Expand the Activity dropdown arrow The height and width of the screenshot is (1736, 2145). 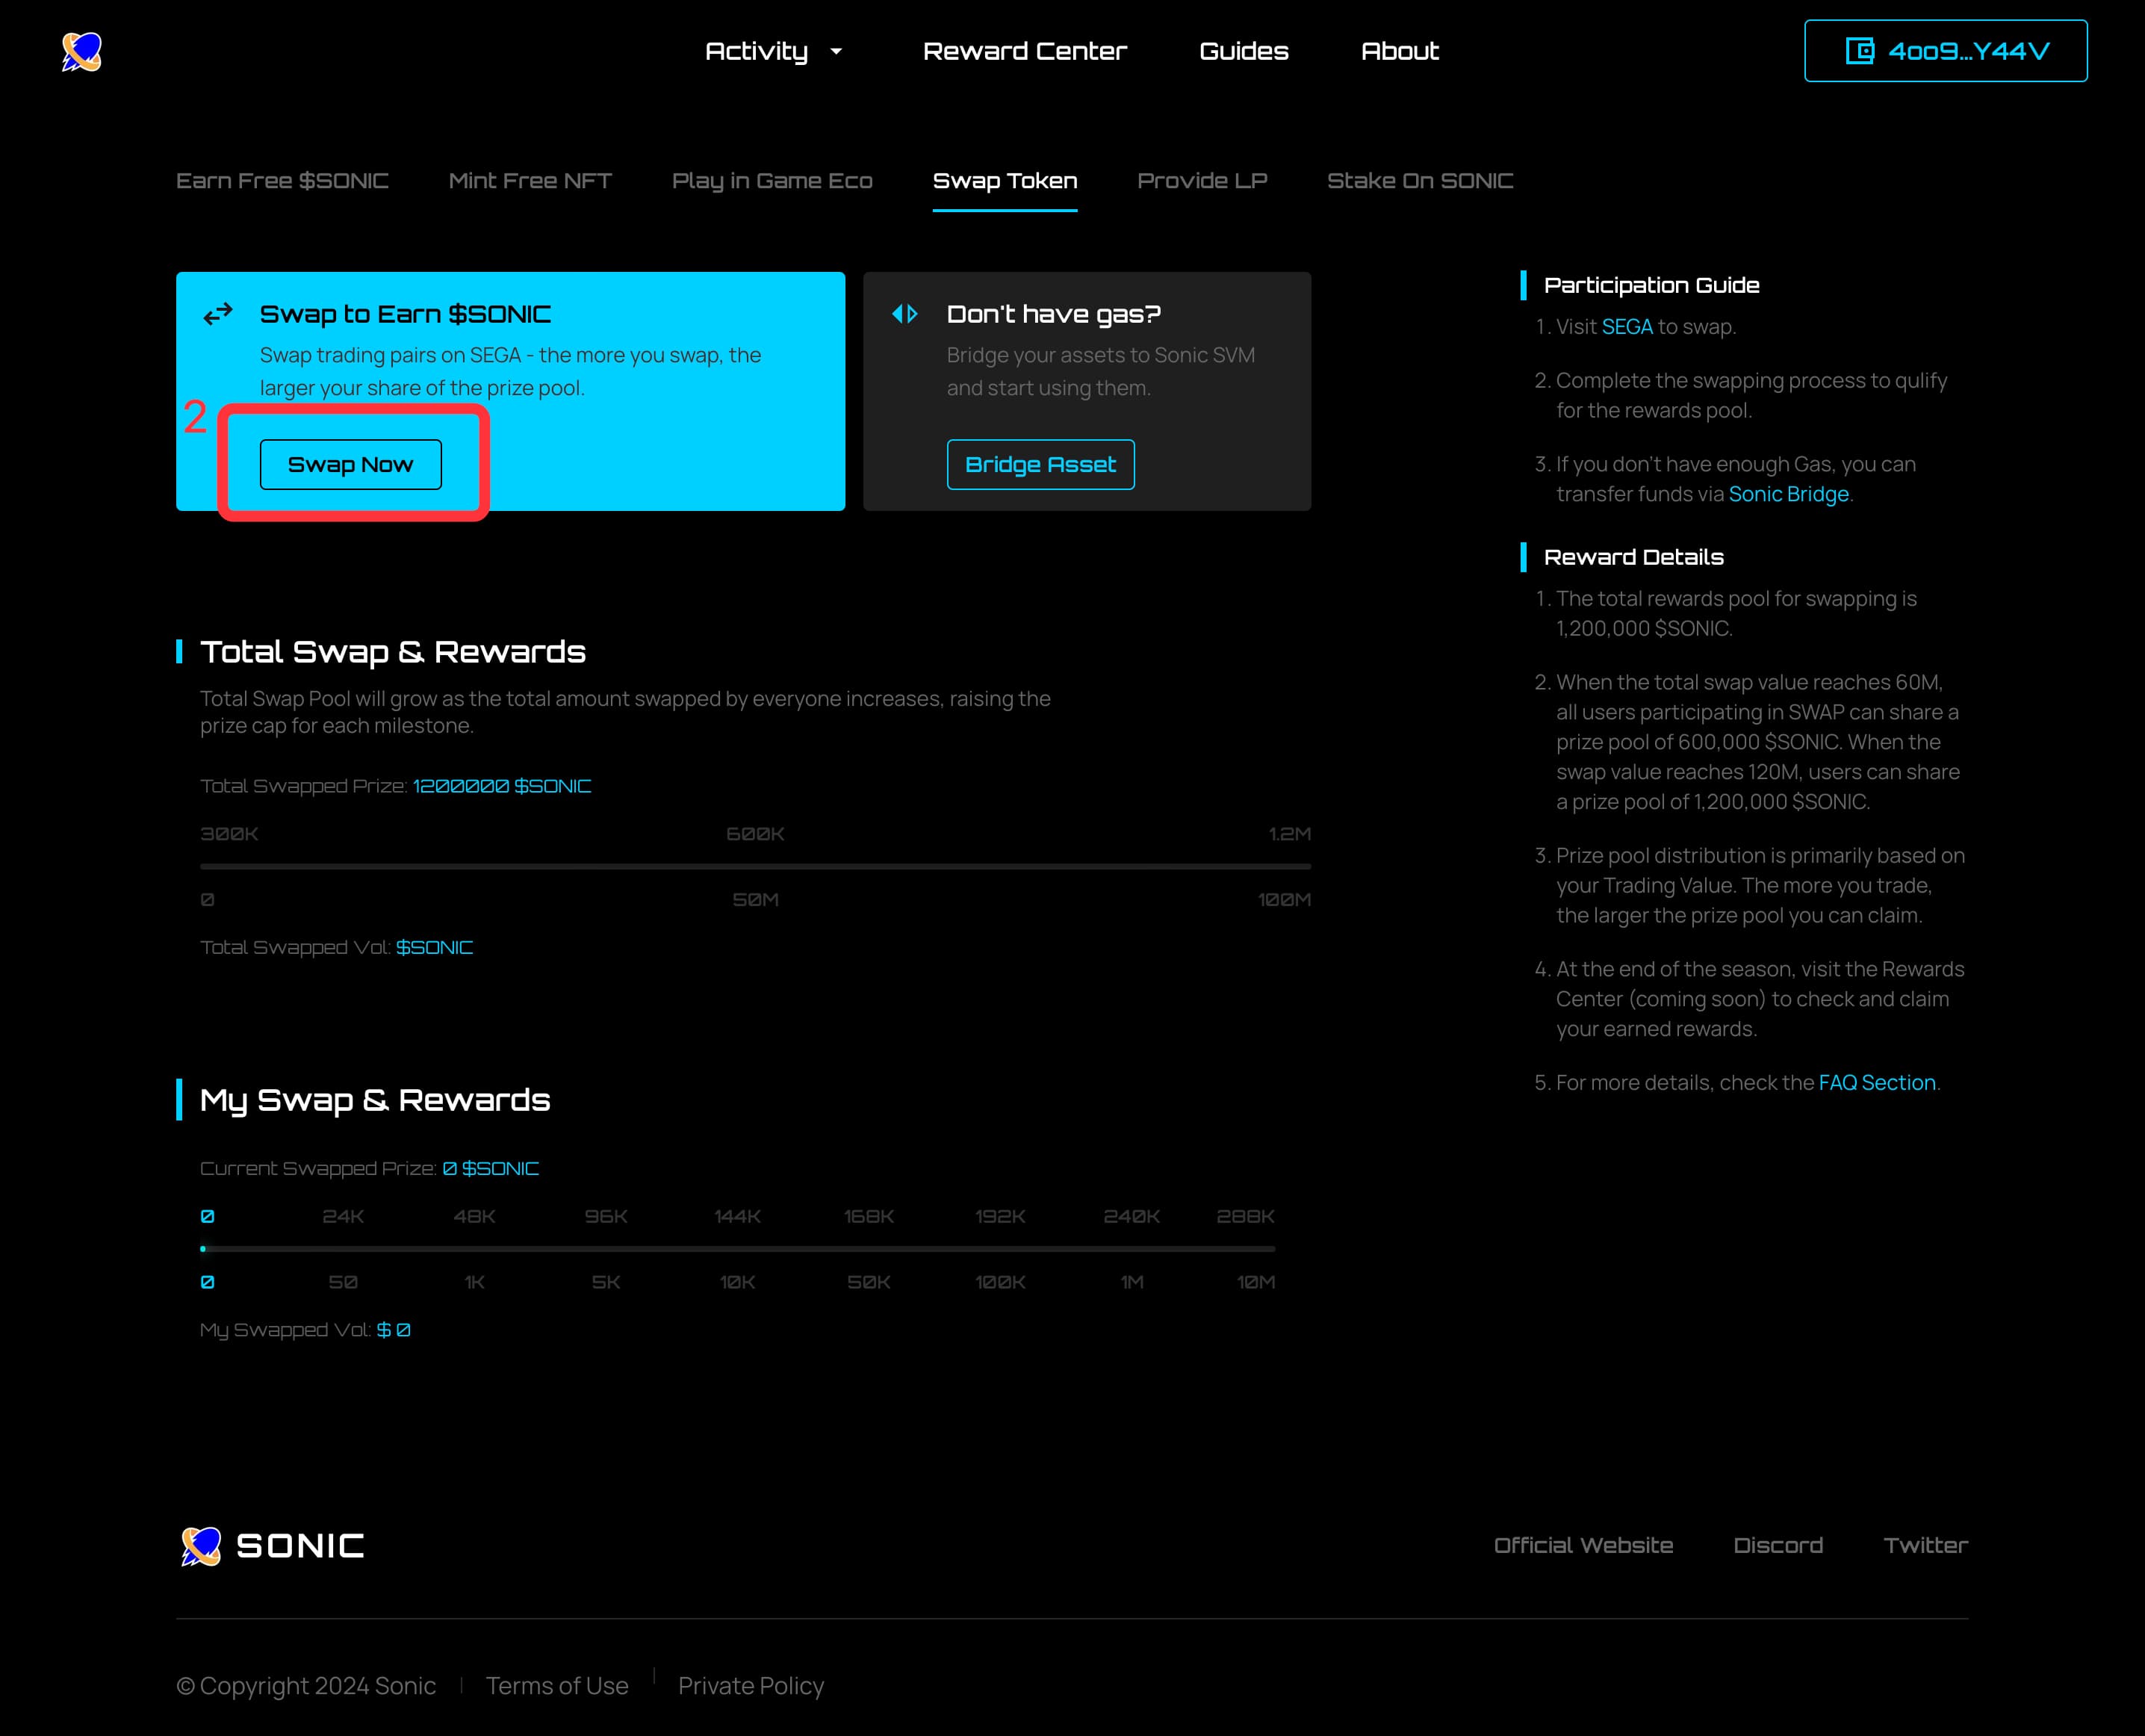[836, 51]
